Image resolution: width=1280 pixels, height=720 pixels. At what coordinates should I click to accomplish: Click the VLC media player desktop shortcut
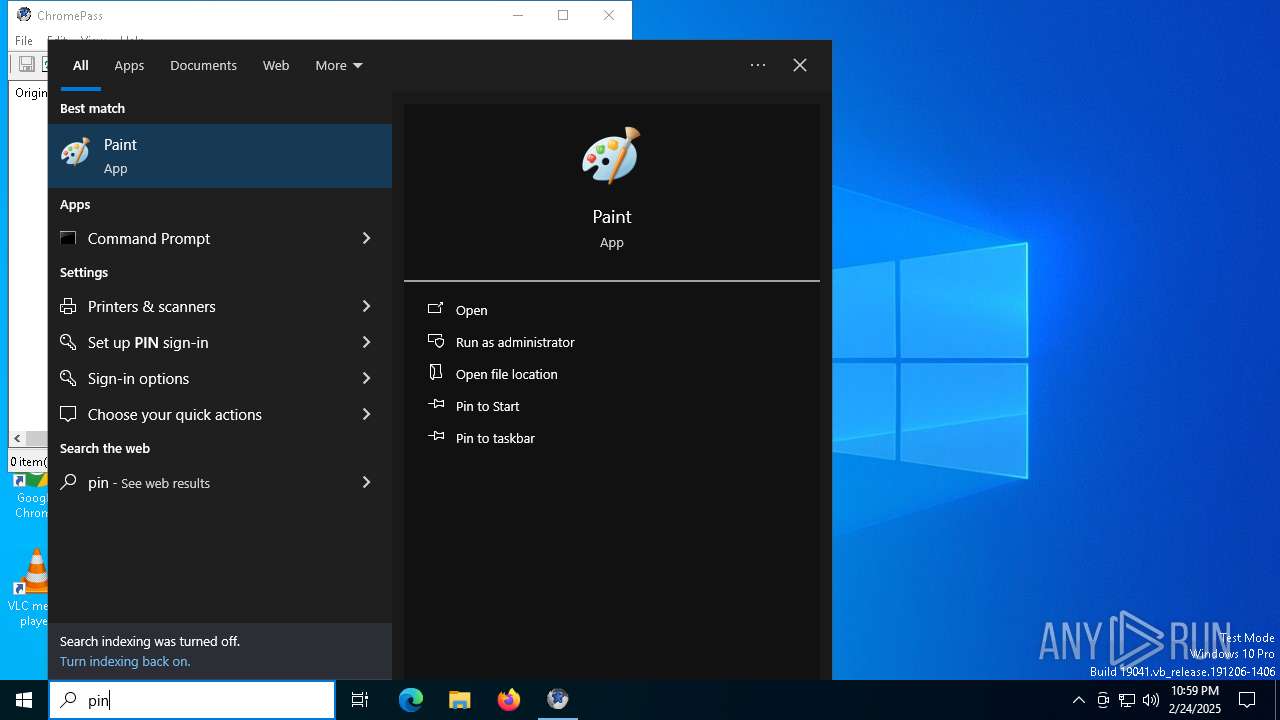tap(29, 588)
